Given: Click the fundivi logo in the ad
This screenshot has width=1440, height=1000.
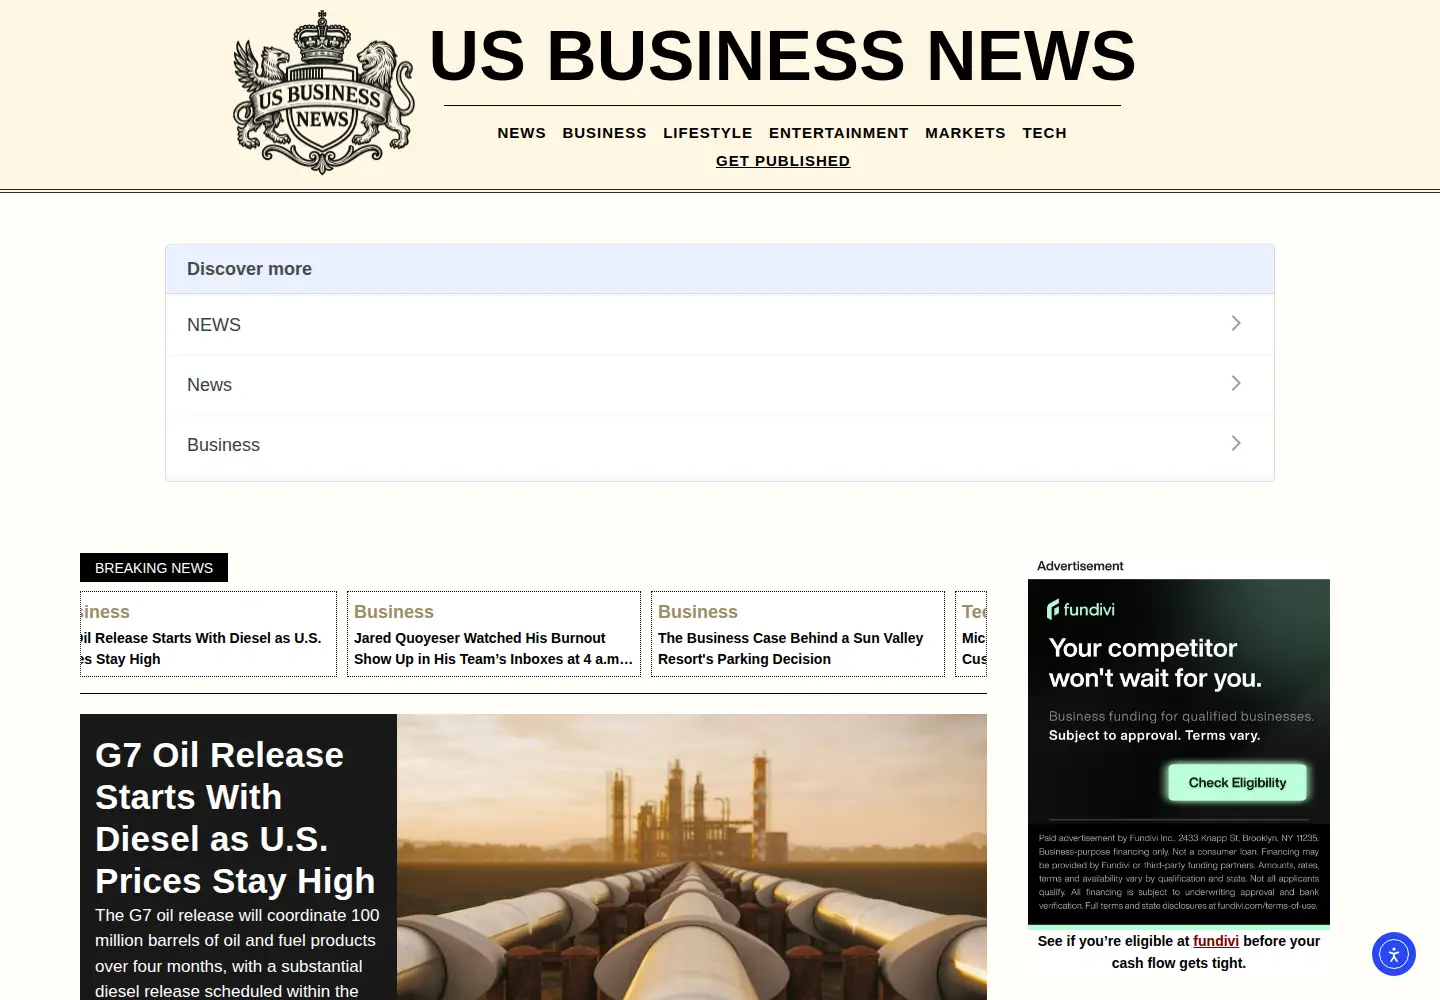Looking at the screenshot, I should coord(1081,609).
